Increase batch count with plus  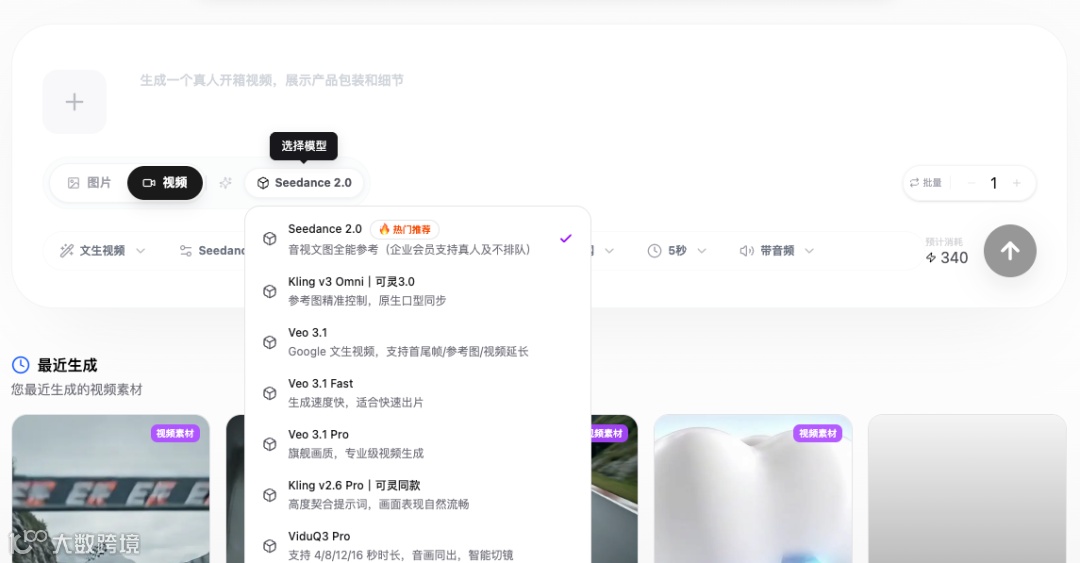point(1017,183)
